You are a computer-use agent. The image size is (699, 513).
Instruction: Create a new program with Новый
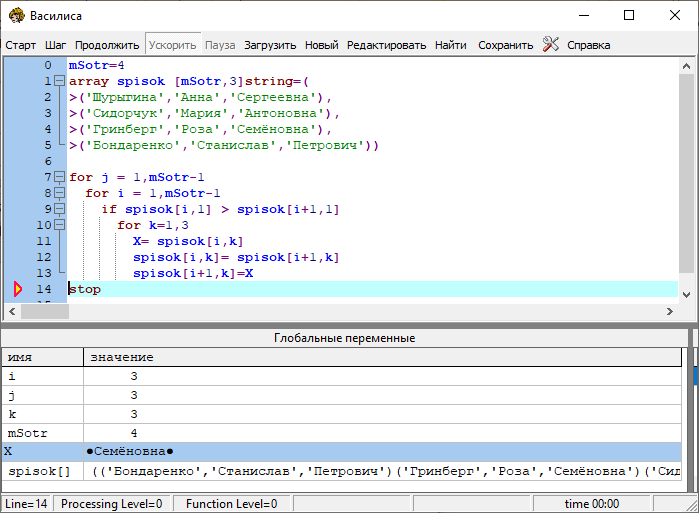[x=321, y=45]
